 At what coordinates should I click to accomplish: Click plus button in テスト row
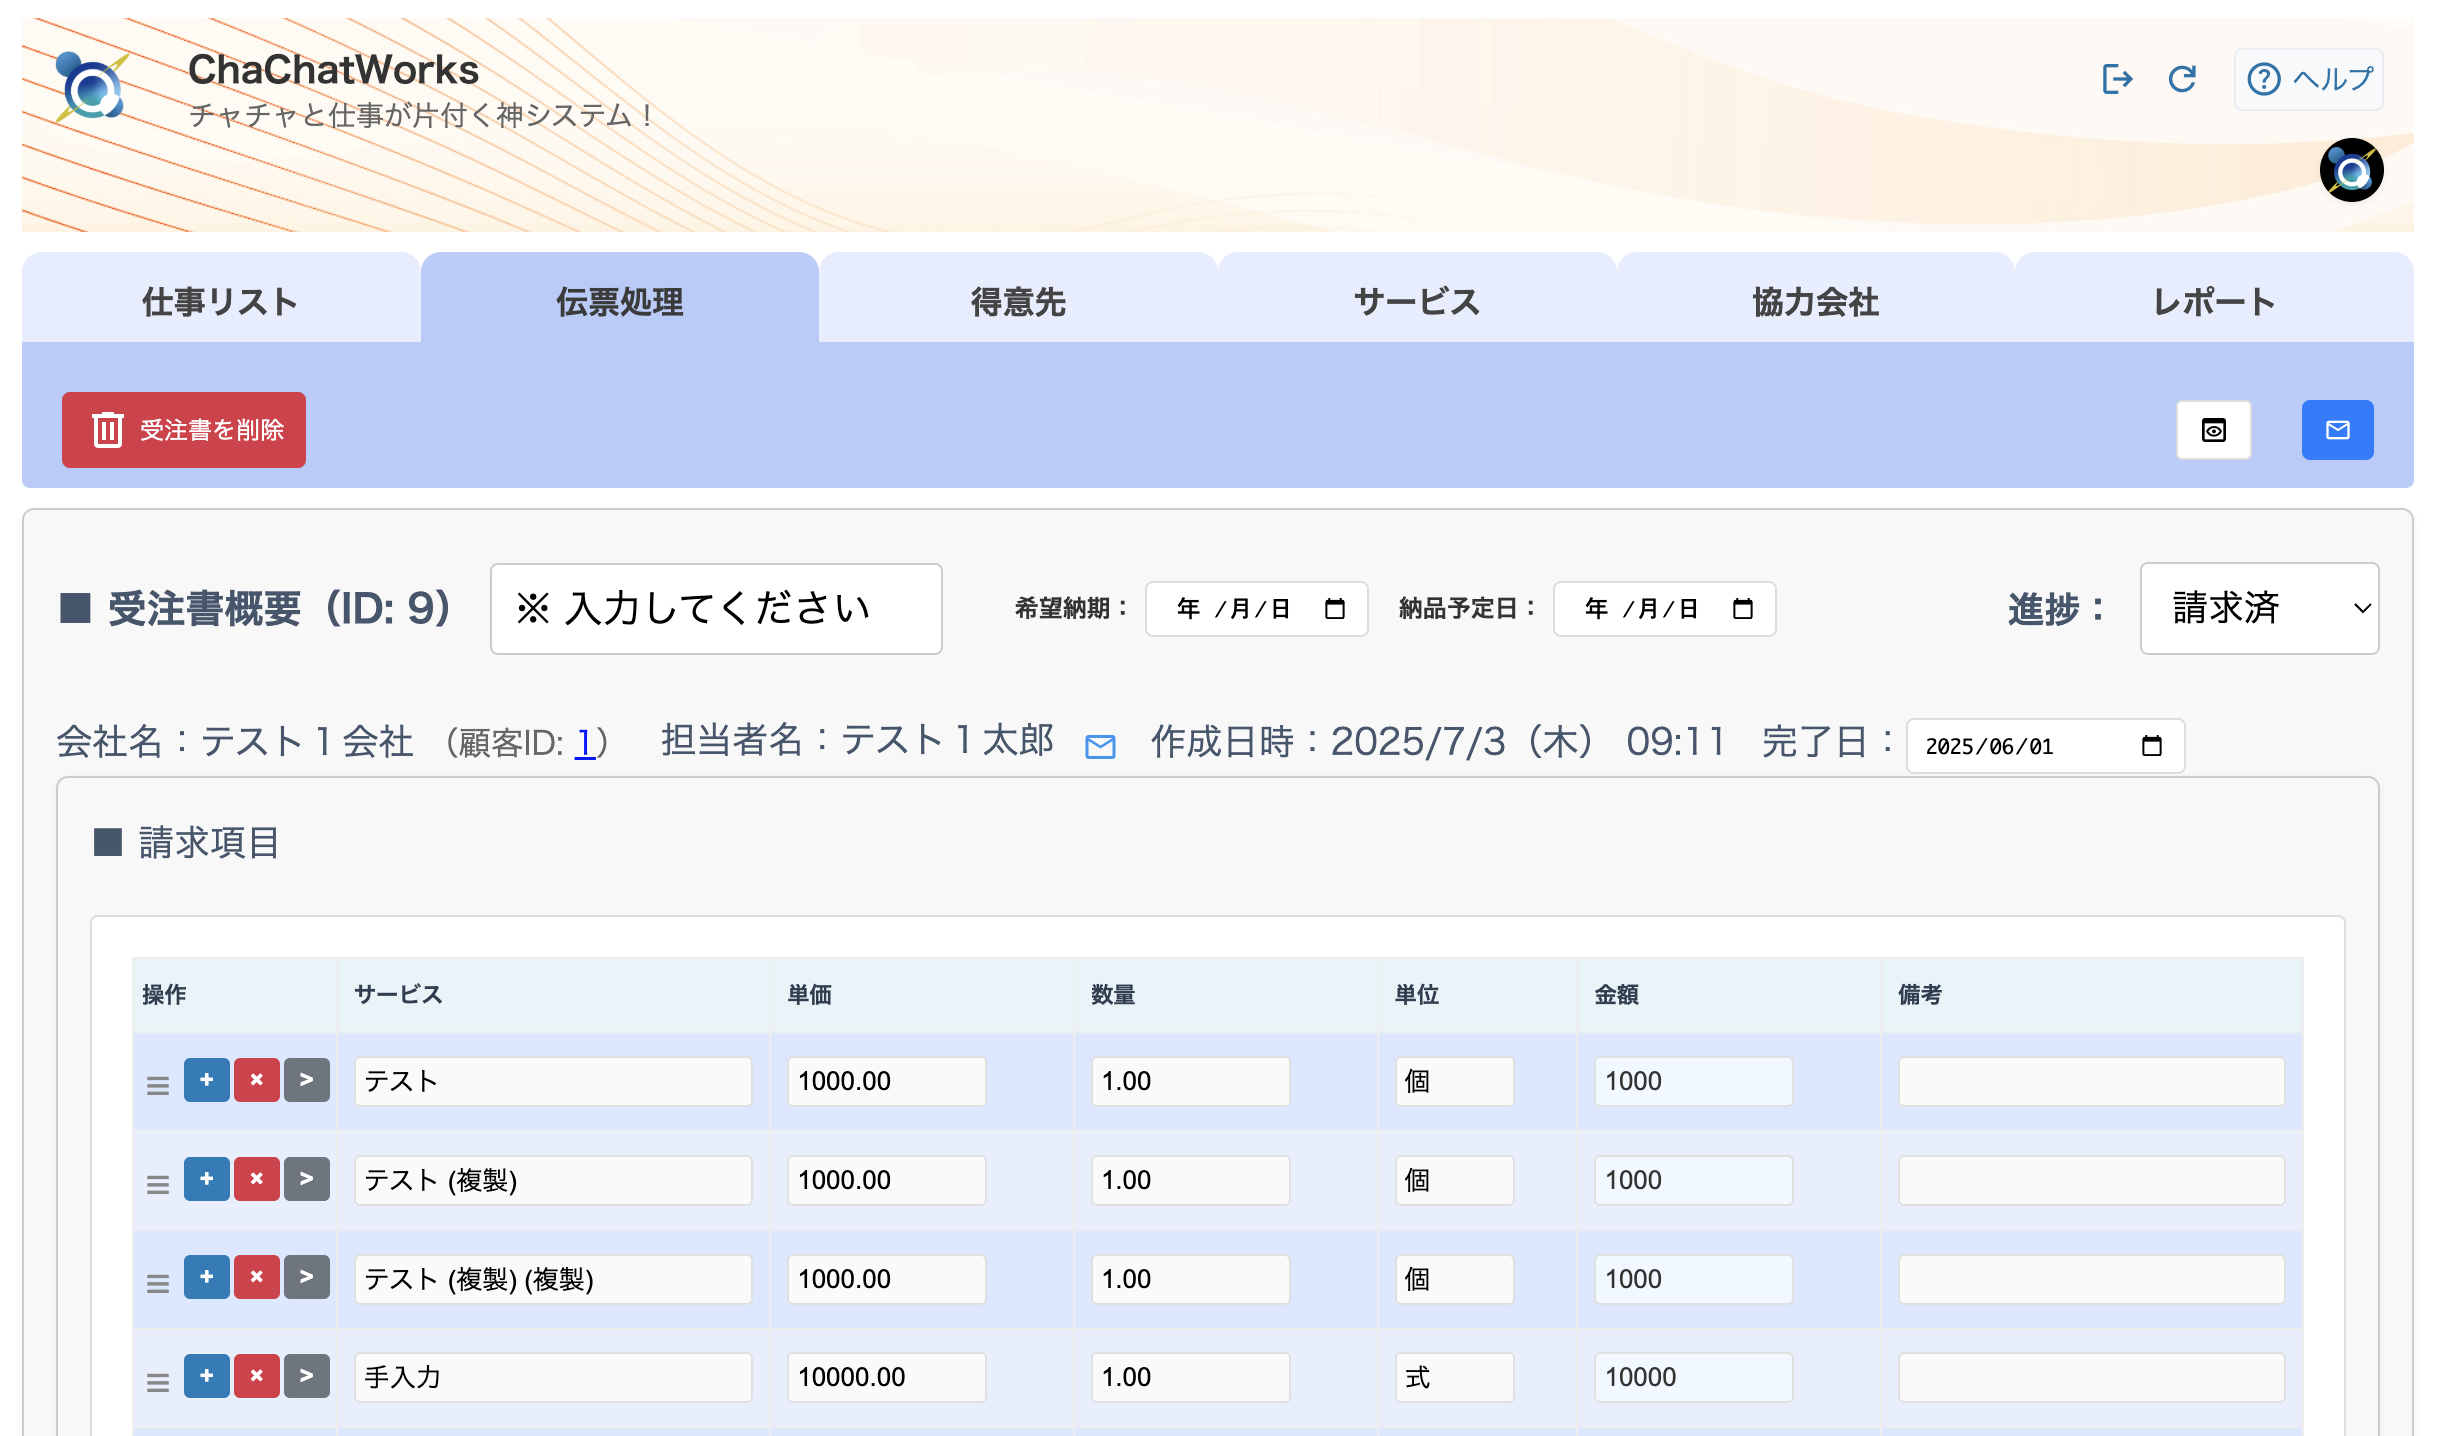[x=207, y=1080]
